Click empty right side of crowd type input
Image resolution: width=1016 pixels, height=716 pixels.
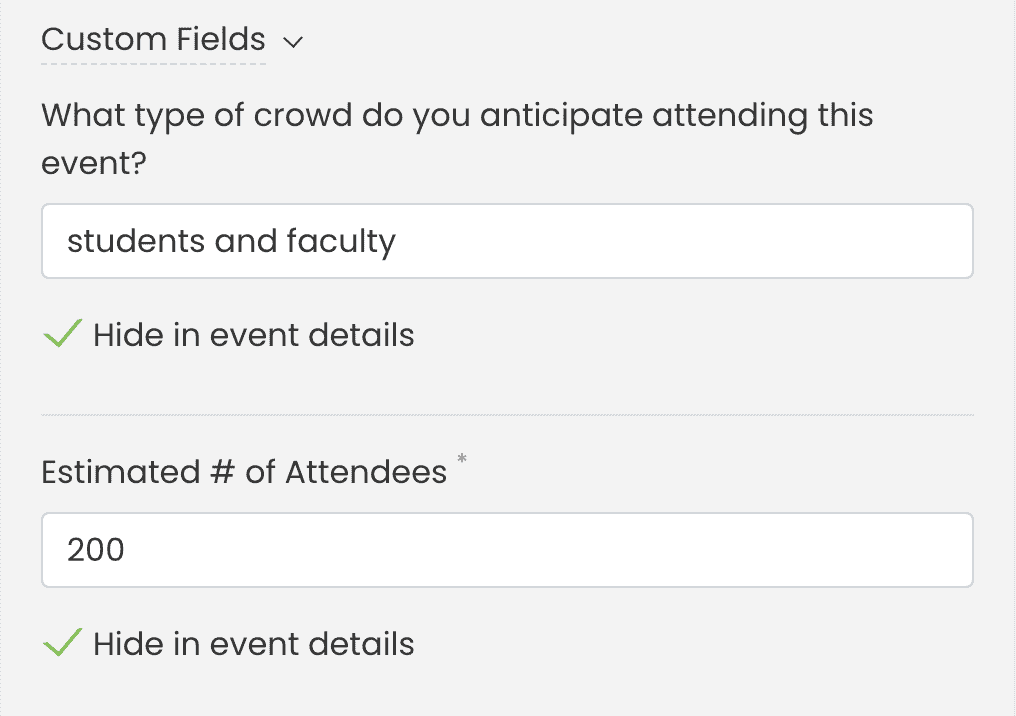coord(800,241)
